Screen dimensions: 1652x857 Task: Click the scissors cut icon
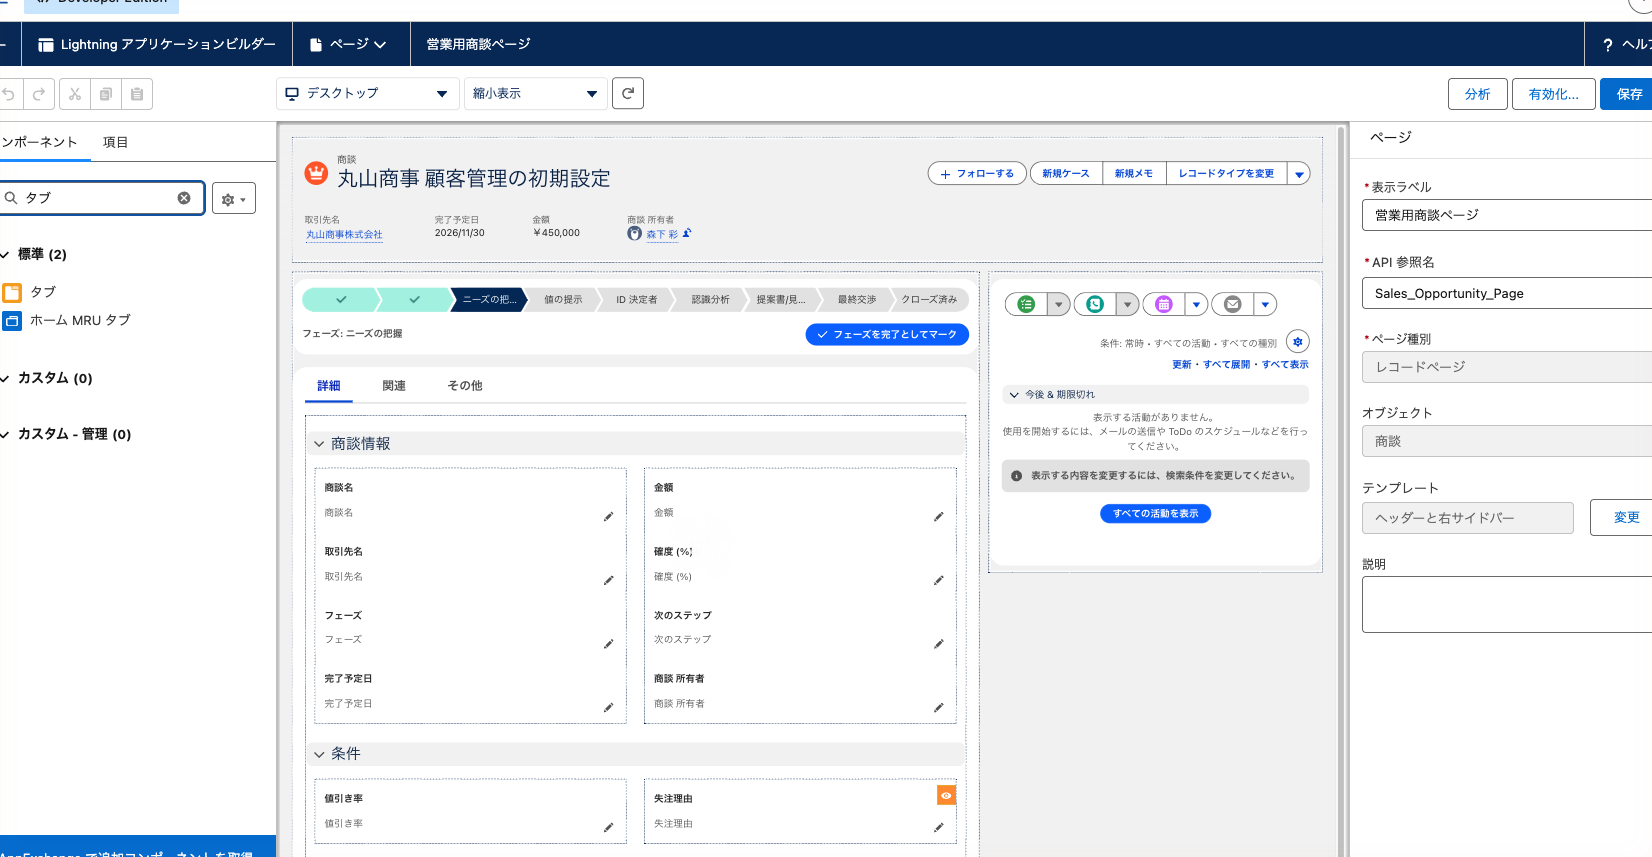click(x=75, y=94)
